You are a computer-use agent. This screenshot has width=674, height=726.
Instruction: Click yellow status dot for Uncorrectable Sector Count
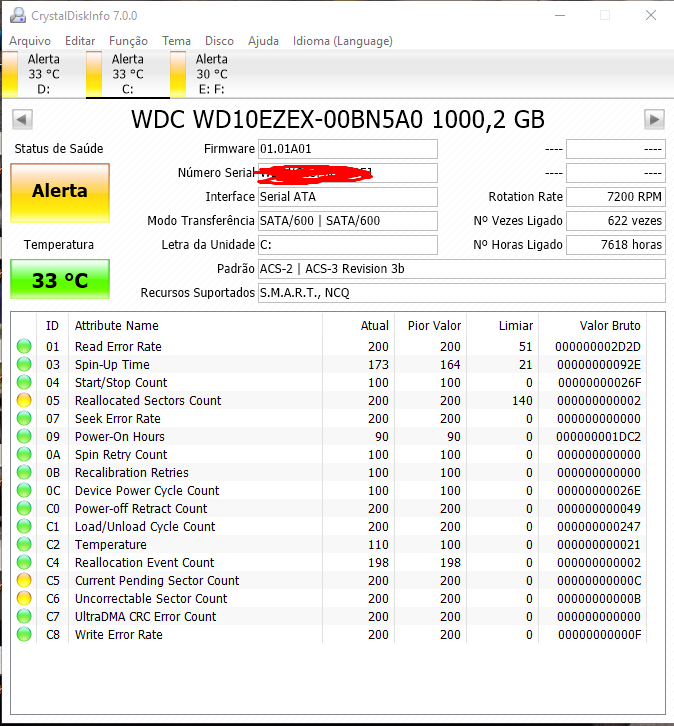pyautogui.click(x=24, y=598)
